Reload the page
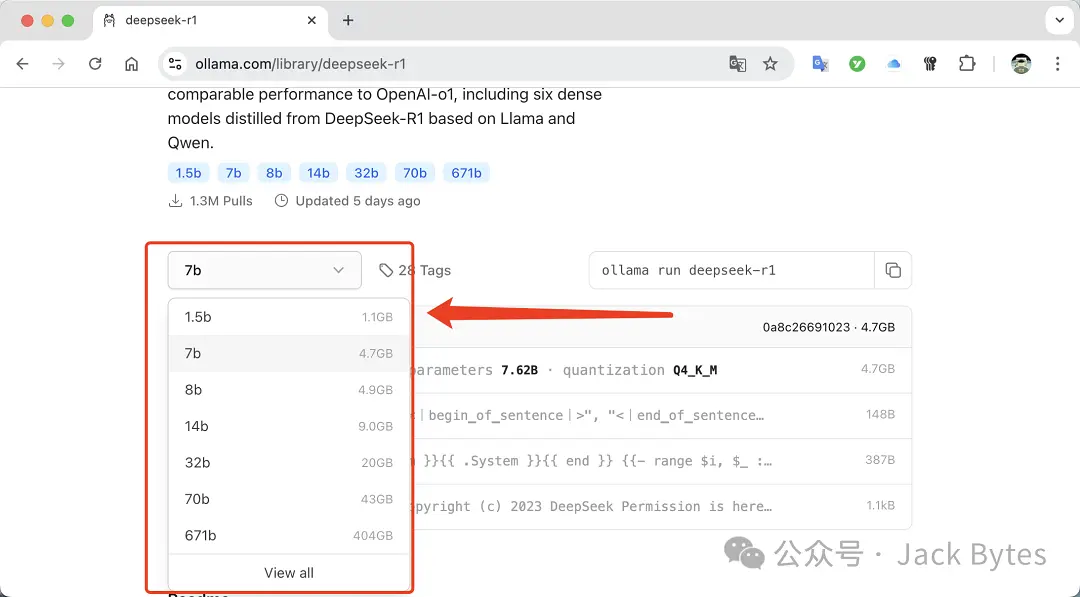 pyautogui.click(x=95, y=63)
